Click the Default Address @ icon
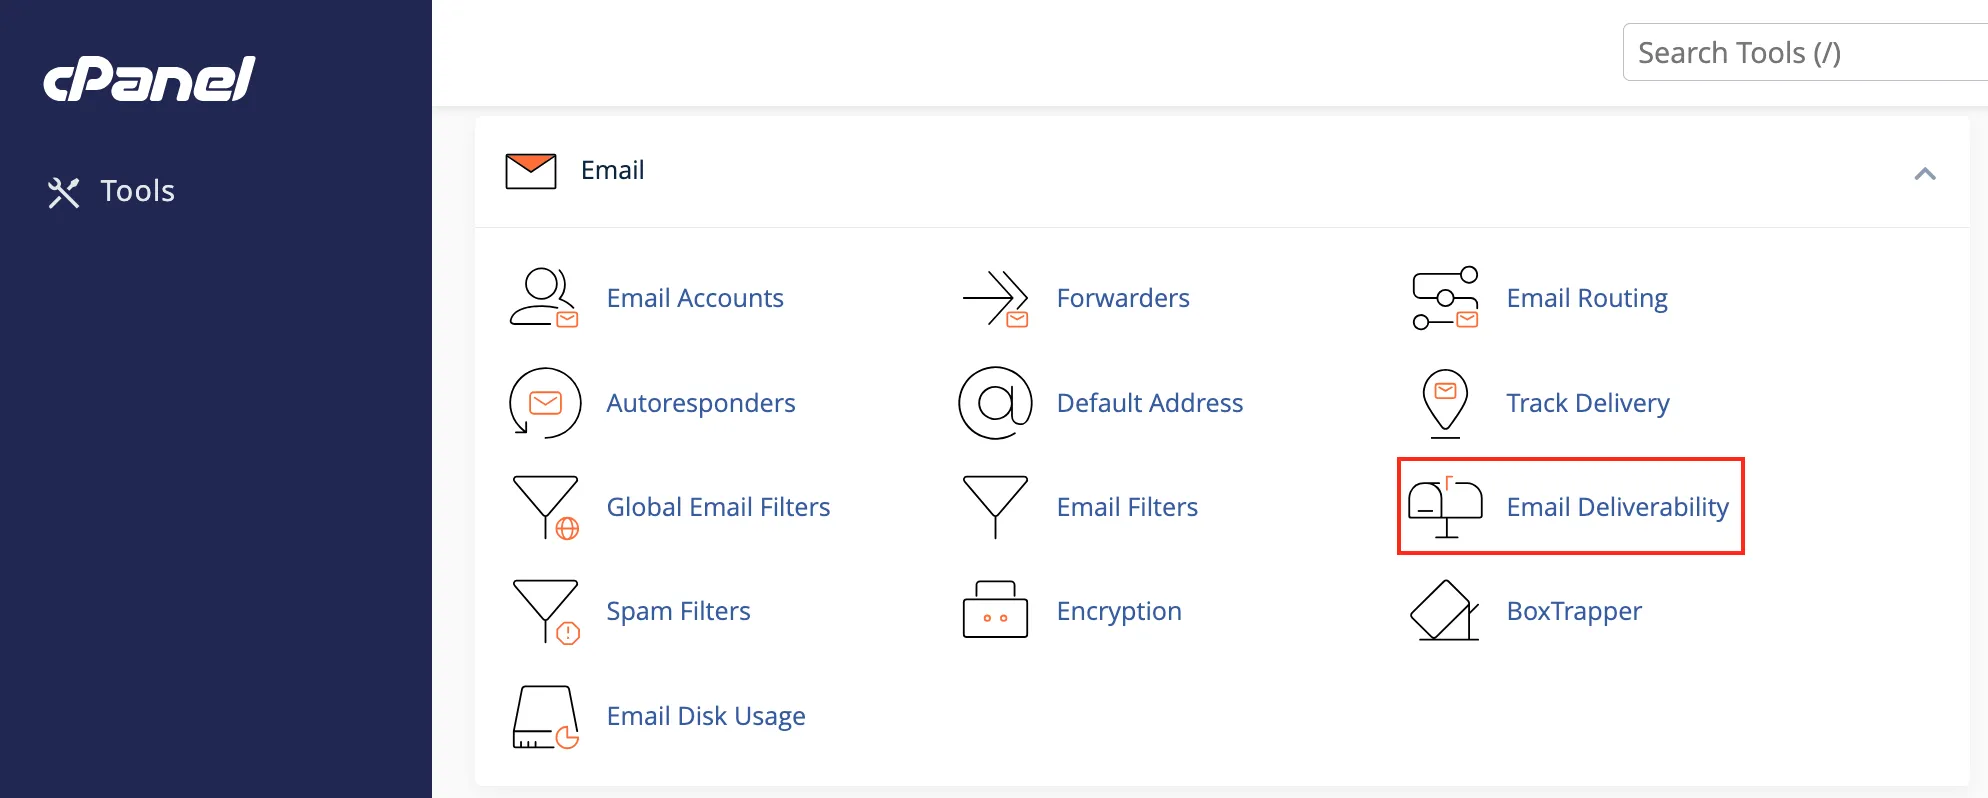This screenshot has width=1988, height=798. (995, 403)
